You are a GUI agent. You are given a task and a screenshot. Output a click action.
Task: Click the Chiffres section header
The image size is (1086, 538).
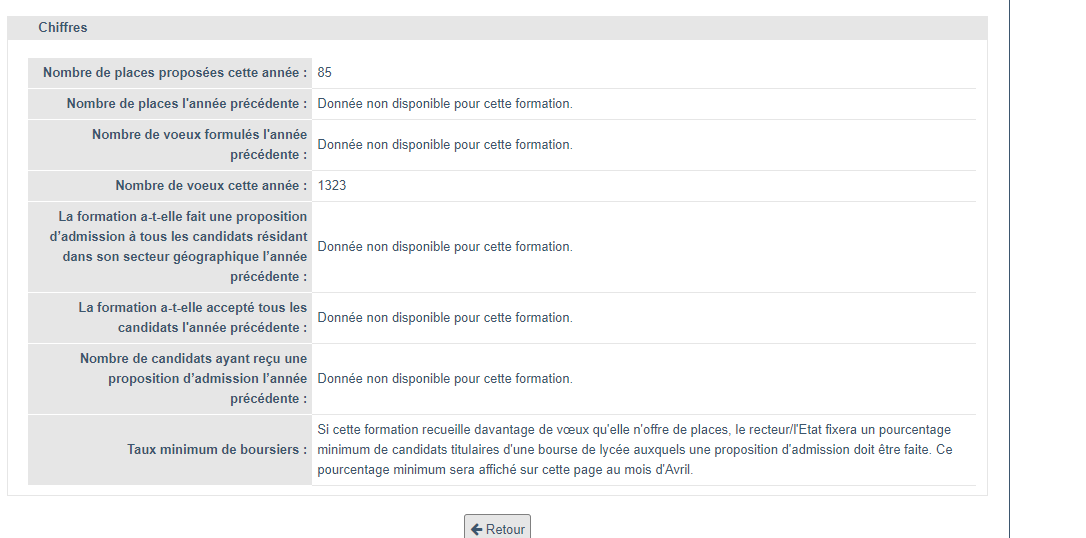[x=63, y=28]
